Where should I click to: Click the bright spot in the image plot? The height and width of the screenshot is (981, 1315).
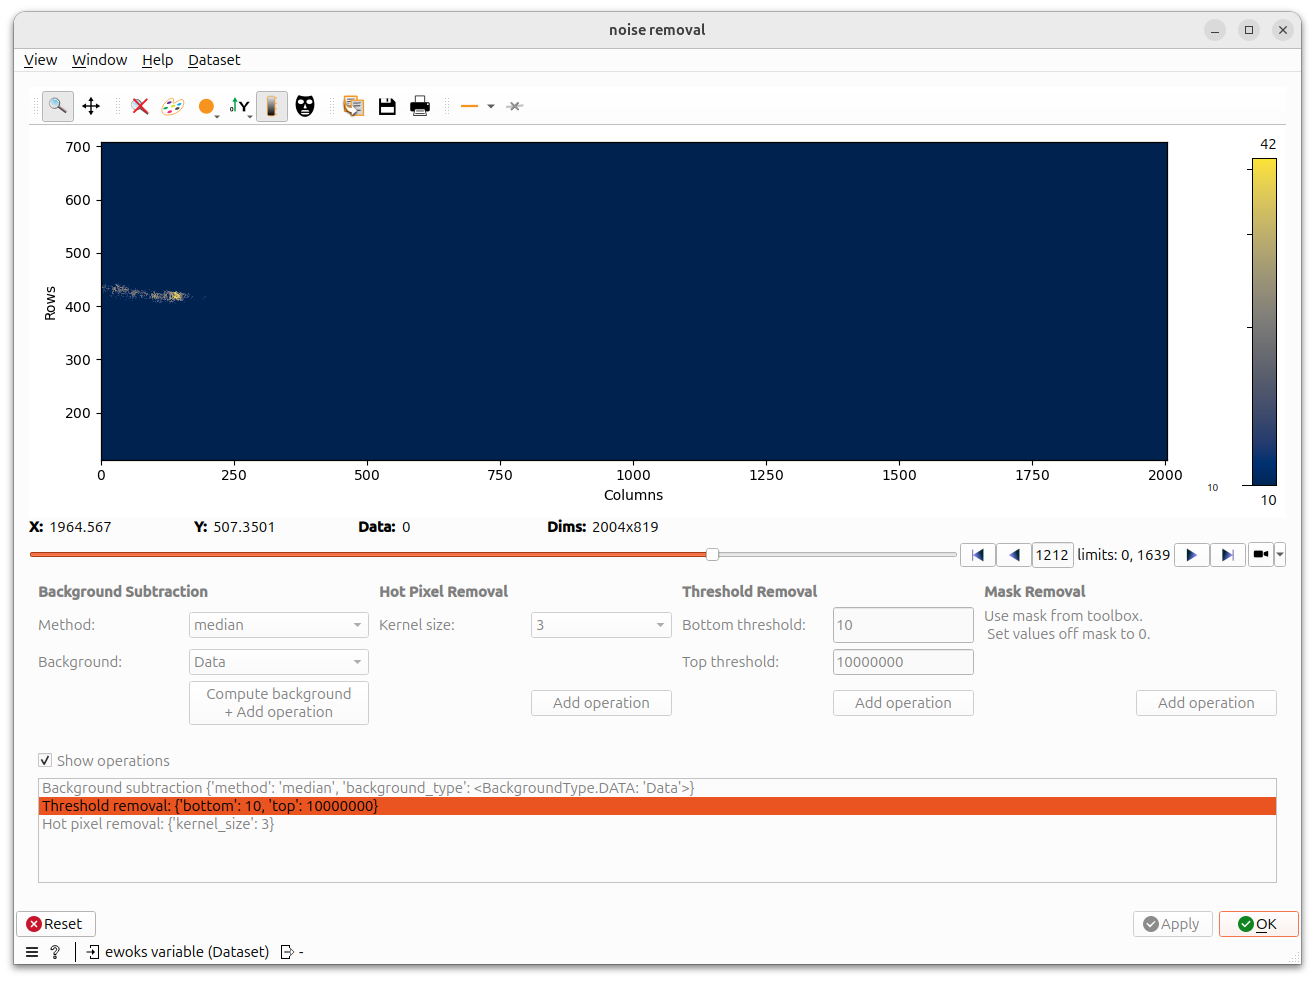click(176, 295)
